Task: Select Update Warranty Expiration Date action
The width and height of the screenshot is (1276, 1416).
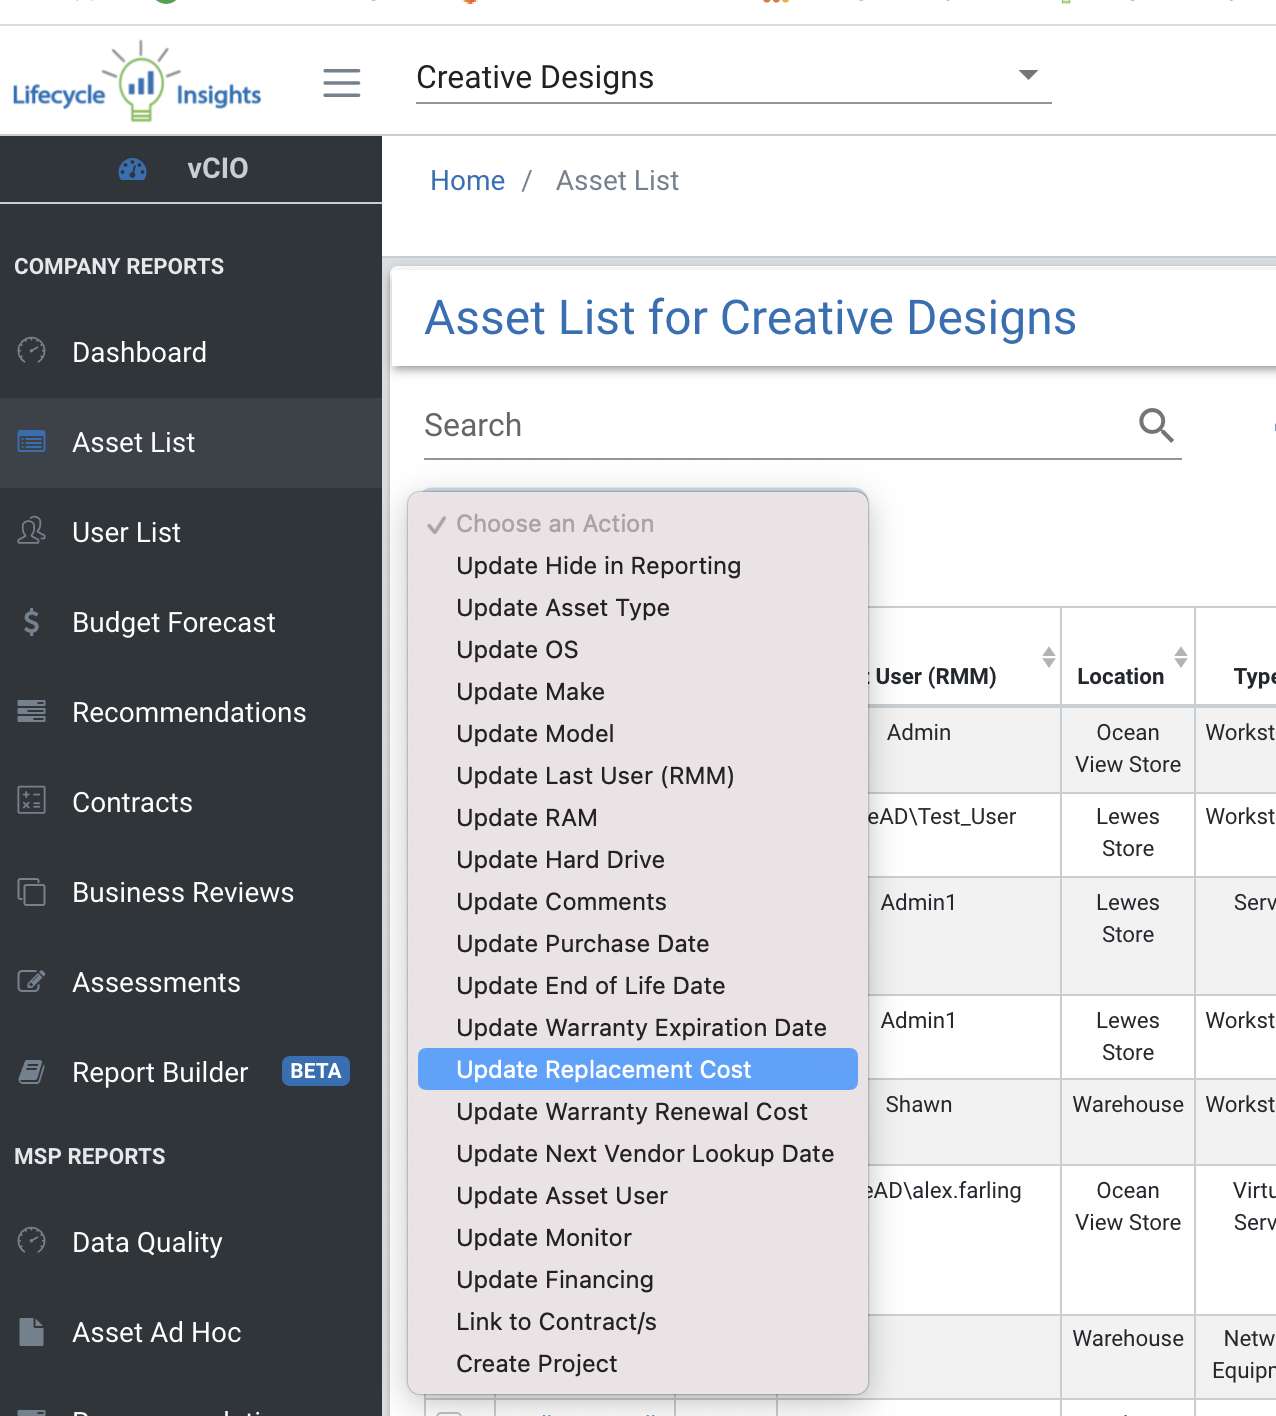Action: coord(638,1028)
